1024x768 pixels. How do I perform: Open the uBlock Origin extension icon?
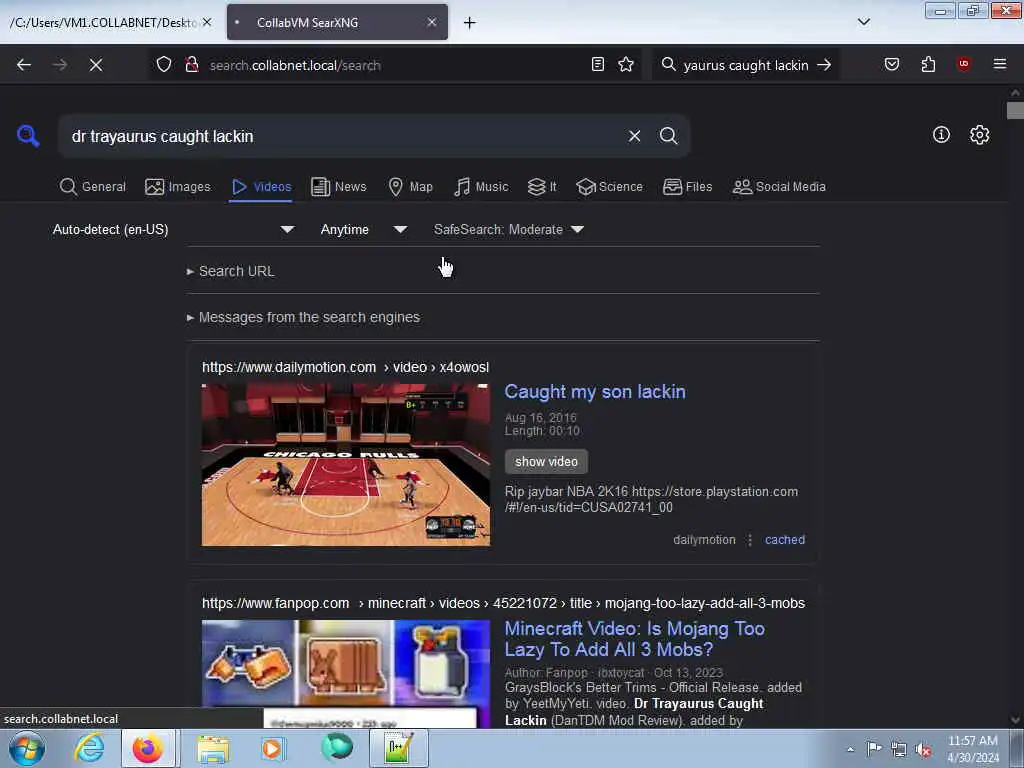click(963, 64)
